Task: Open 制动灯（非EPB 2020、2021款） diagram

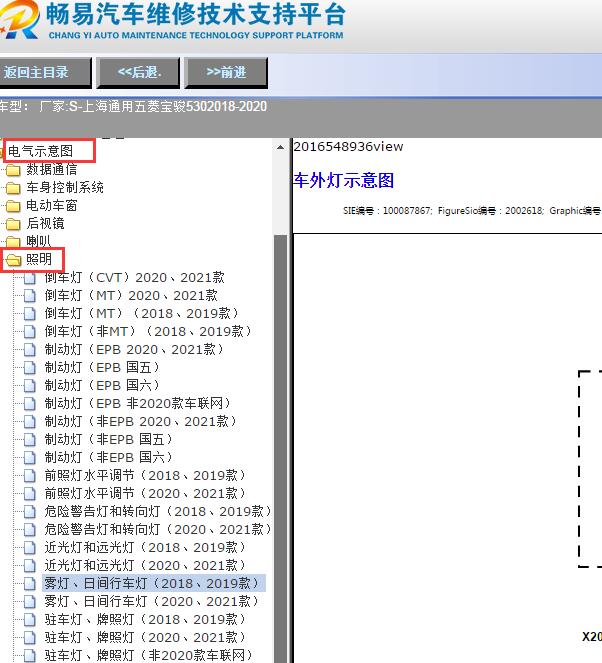Action: pyautogui.click(x=141, y=421)
